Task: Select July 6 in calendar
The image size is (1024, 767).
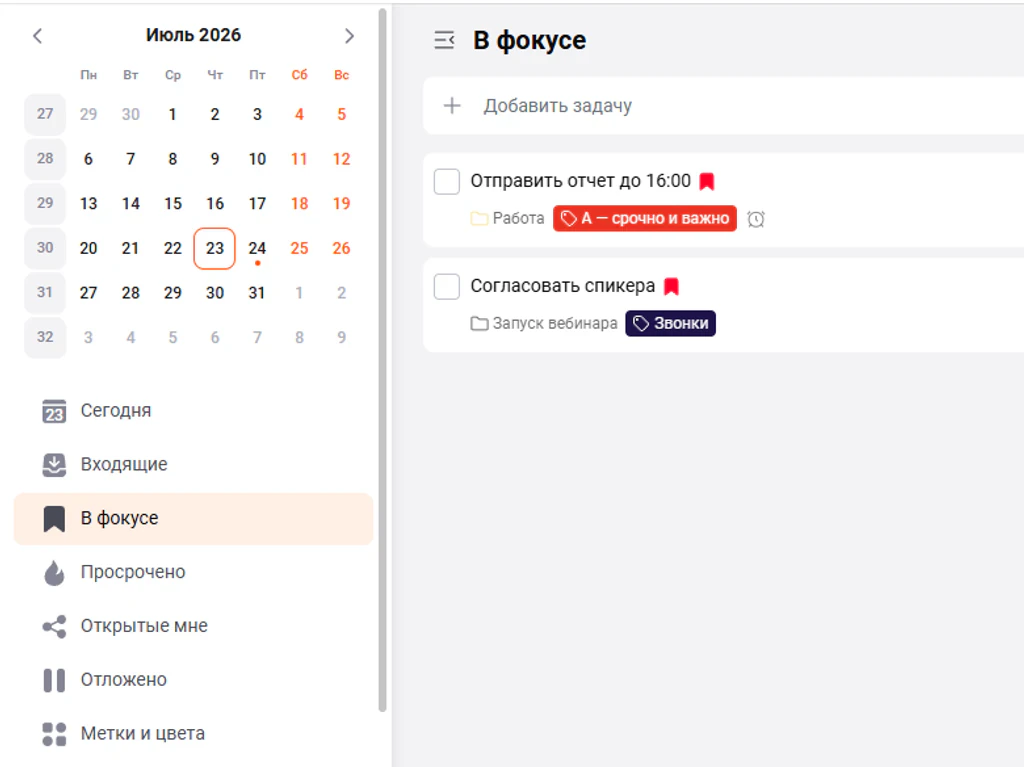Action: (88, 159)
